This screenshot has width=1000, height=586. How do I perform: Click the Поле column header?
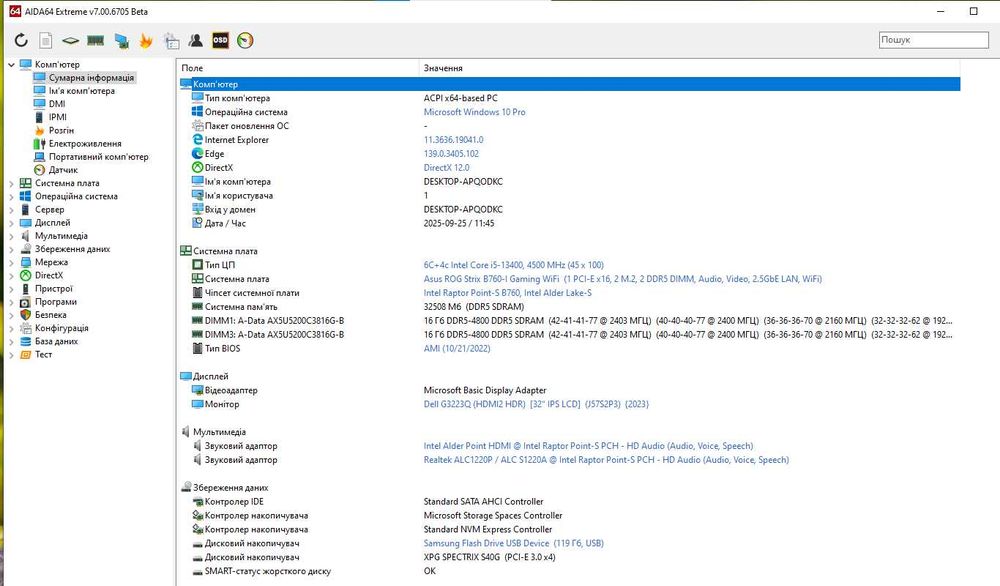pyautogui.click(x=297, y=68)
